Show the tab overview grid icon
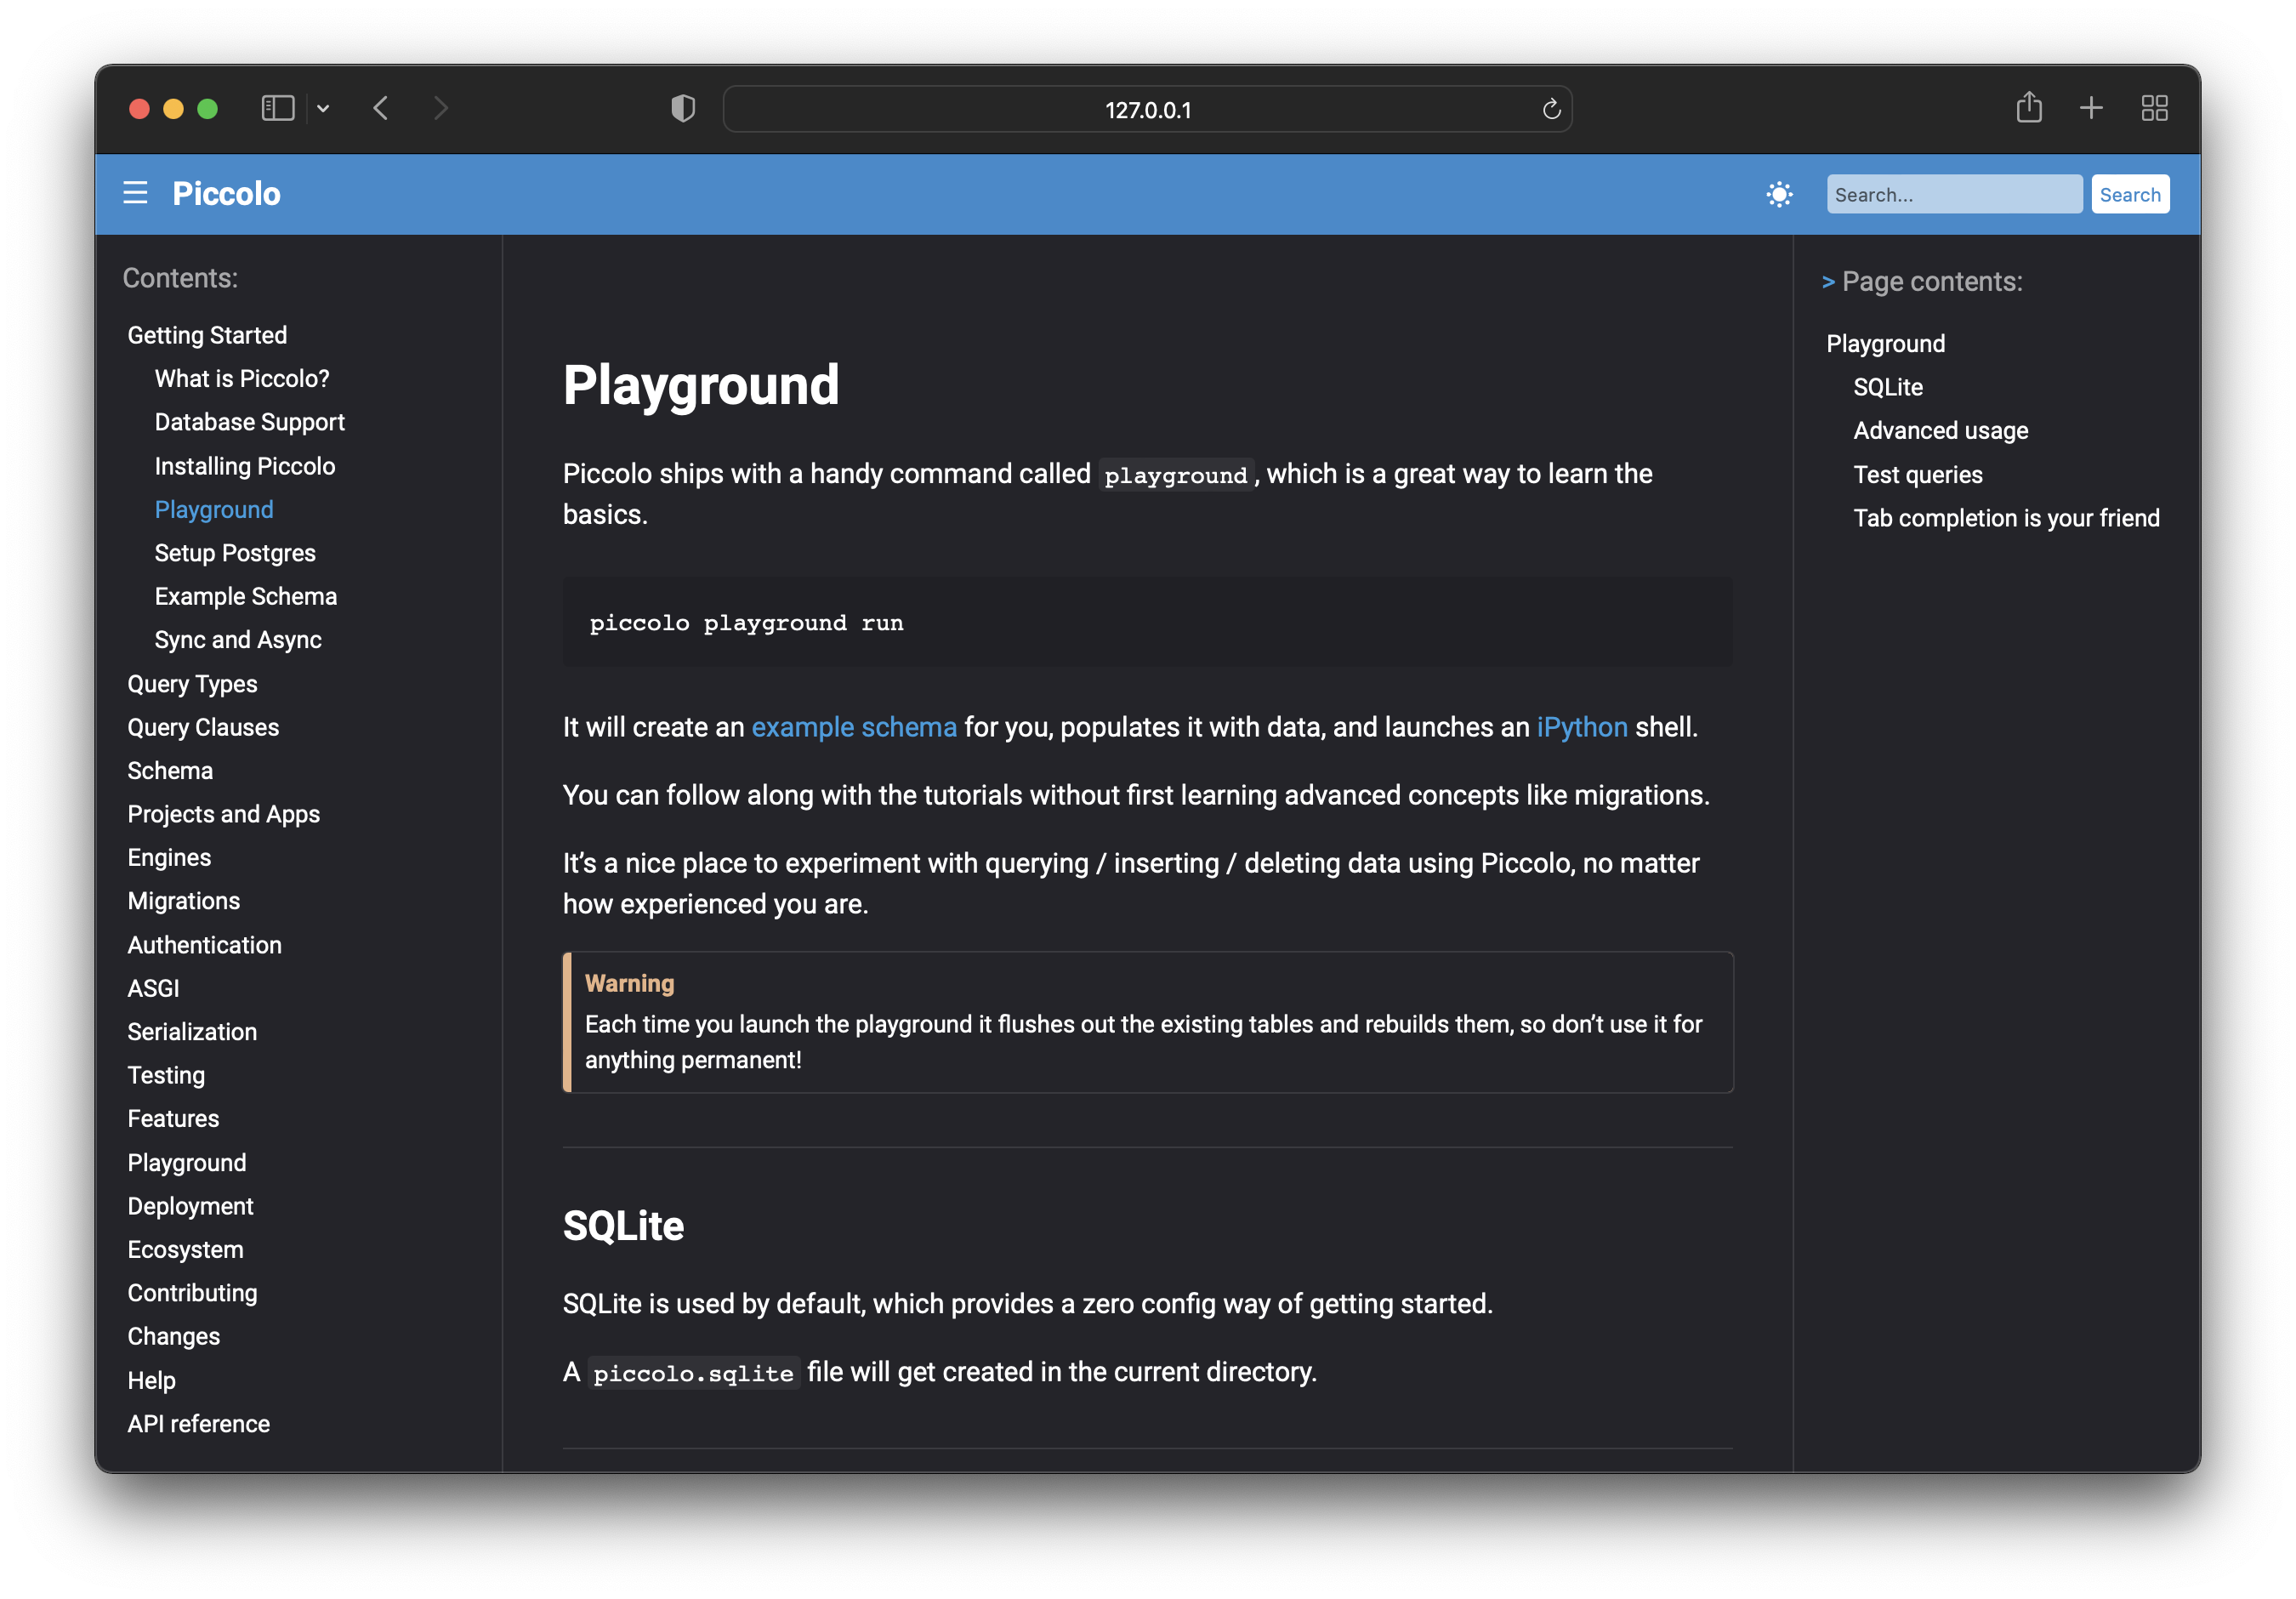The image size is (2296, 1599). 2154,108
